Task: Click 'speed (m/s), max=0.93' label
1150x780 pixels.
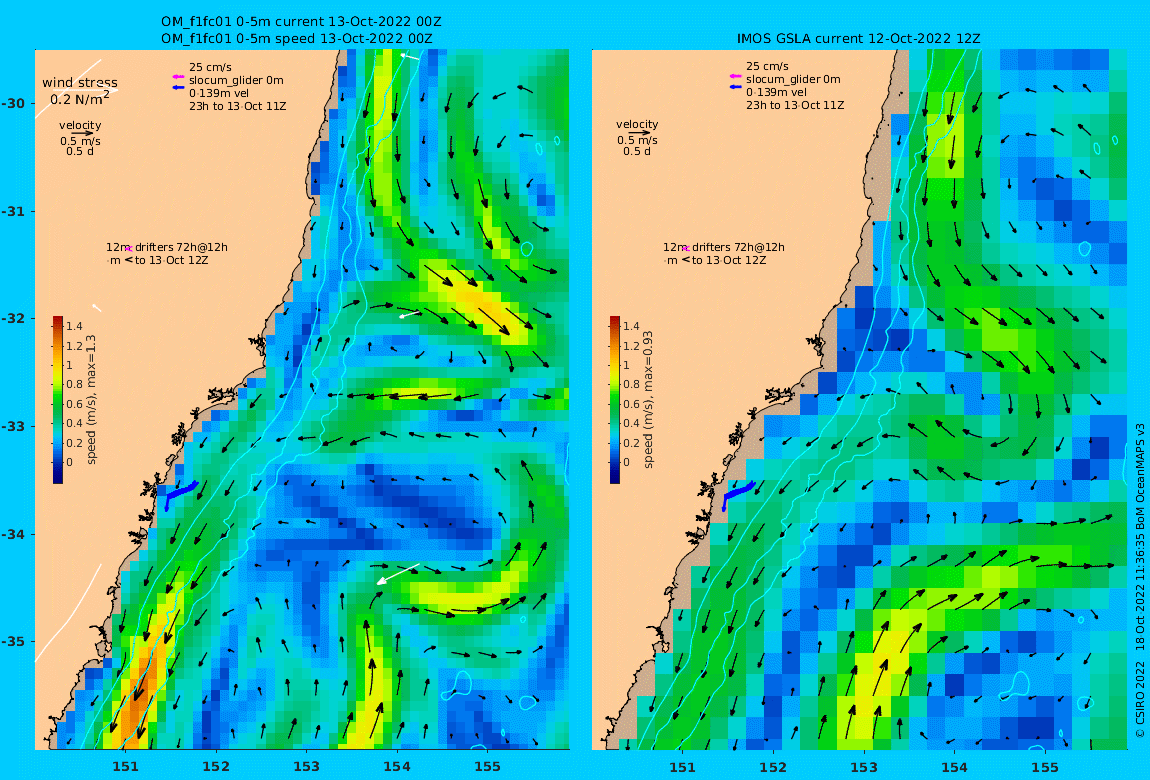Action: click(x=648, y=400)
